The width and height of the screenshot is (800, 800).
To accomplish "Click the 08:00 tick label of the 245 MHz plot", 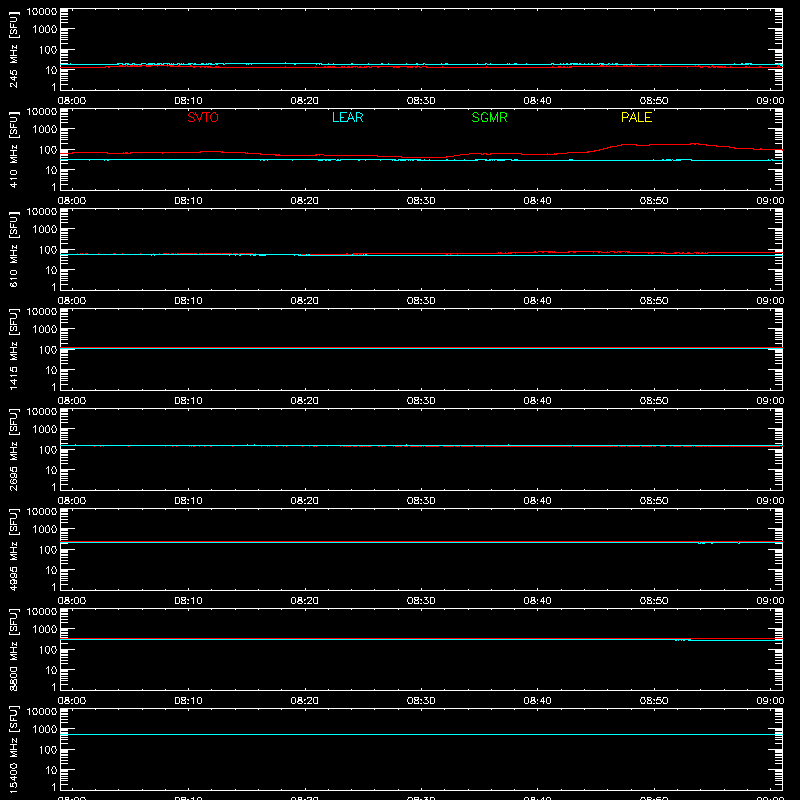I will click(x=72, y=101).
